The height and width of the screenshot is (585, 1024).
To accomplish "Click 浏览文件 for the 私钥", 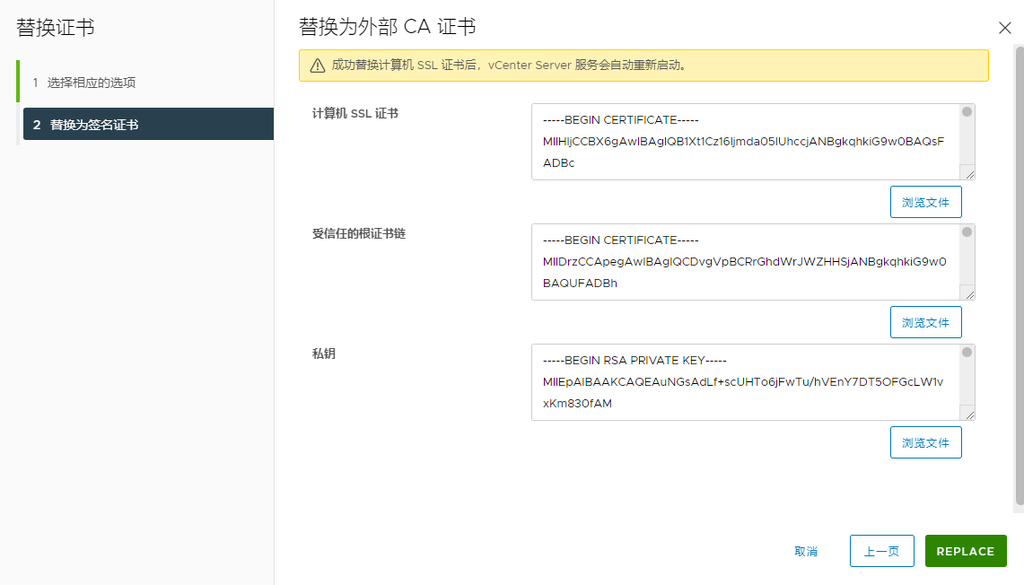I will [925, 442].
